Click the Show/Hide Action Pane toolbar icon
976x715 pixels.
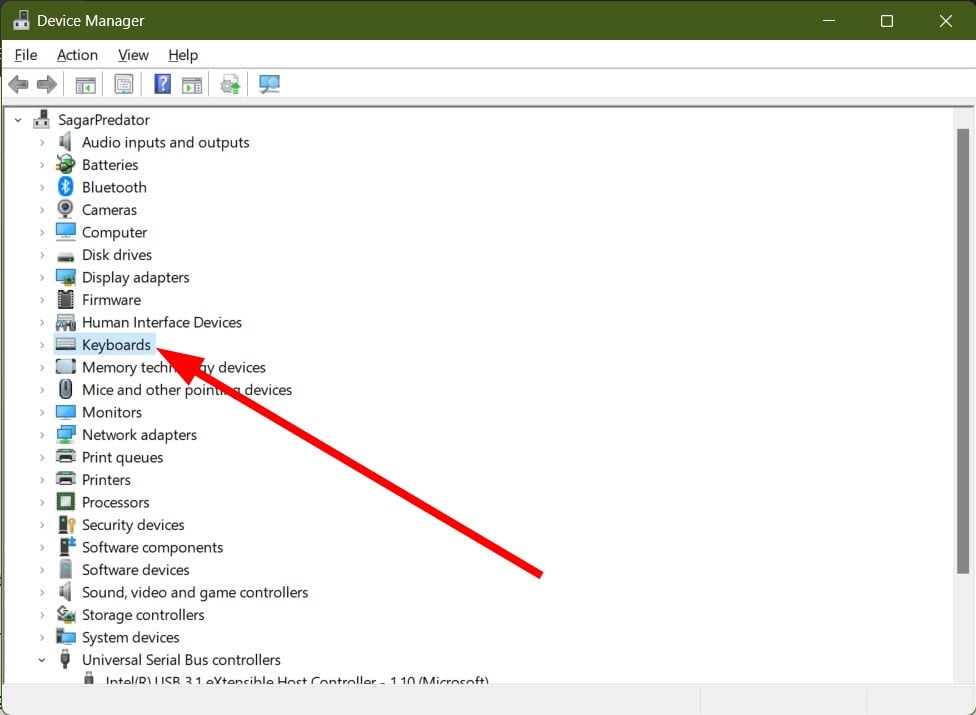192,85
